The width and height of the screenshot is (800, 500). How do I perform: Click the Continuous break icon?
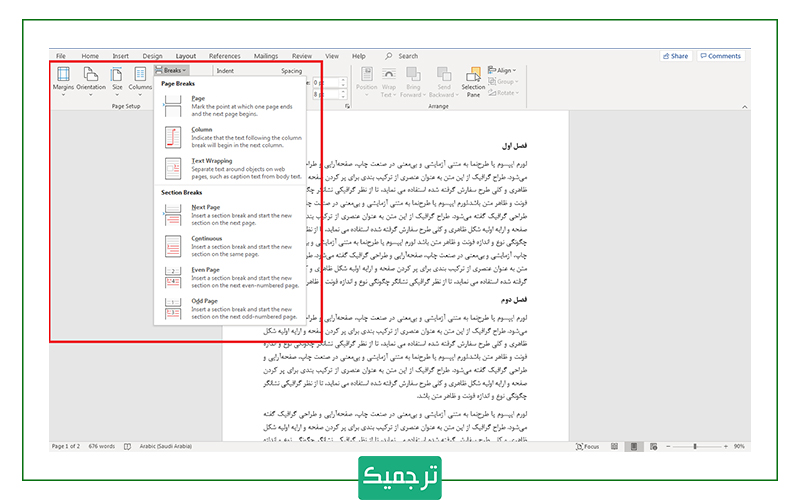click(x=173, y=246)
